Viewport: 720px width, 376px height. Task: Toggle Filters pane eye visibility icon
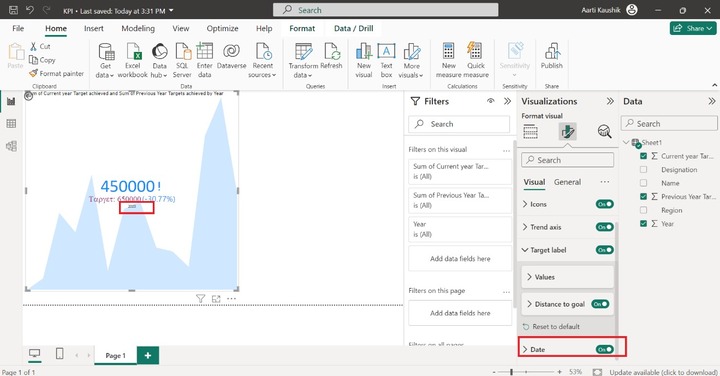coord(490,101)
